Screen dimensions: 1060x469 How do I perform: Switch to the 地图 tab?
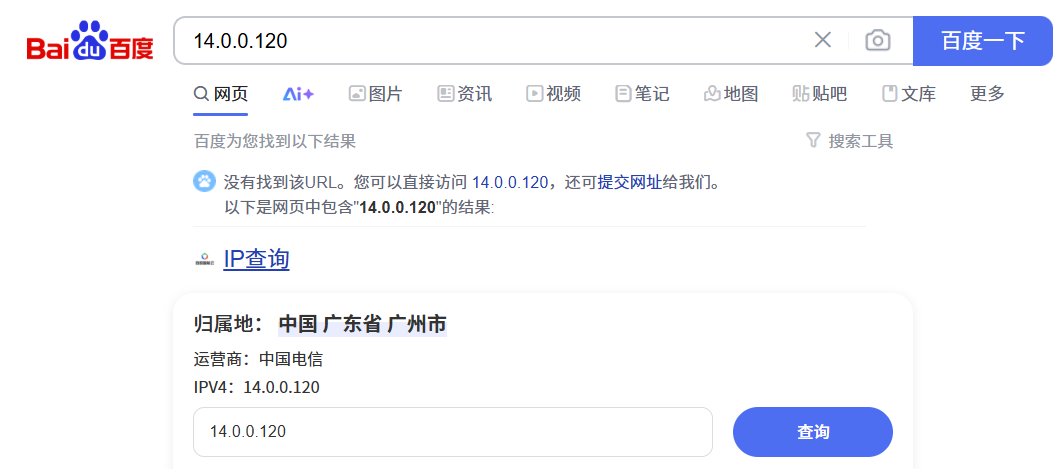pos(731,94)
